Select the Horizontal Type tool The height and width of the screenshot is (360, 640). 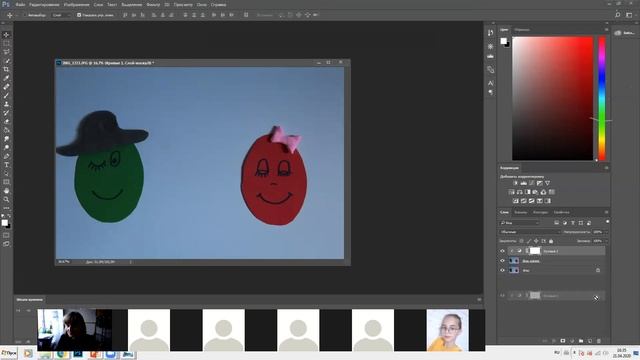click(x=6, y=165)
